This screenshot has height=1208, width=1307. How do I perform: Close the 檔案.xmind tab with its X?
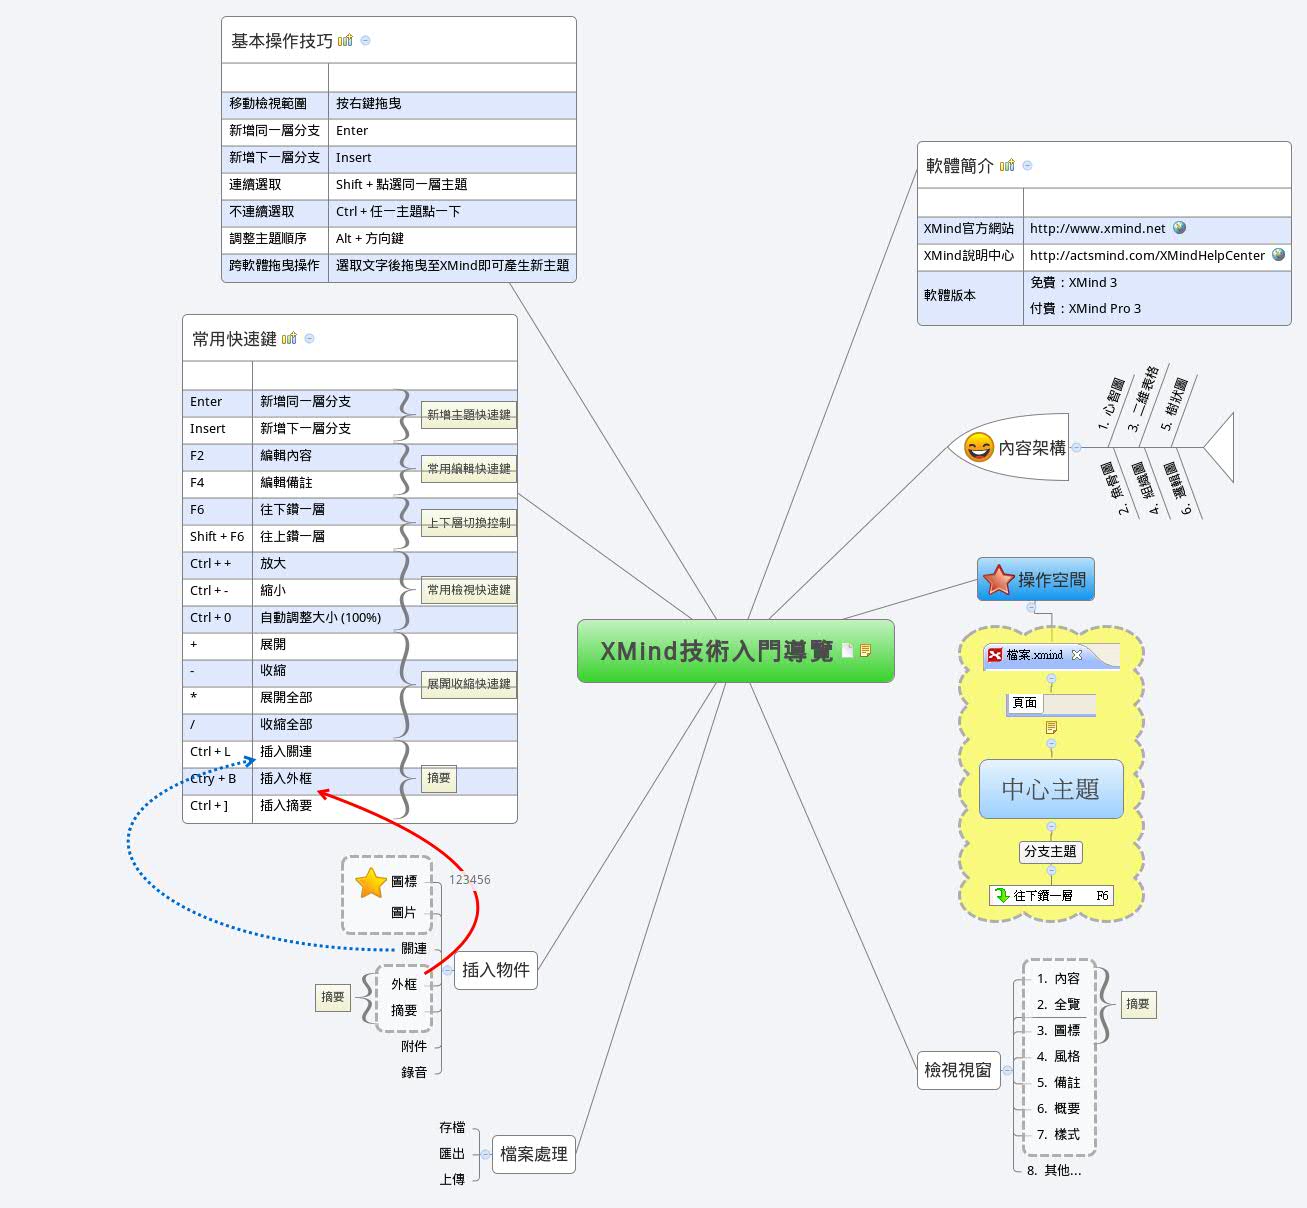coord(1077,655)
